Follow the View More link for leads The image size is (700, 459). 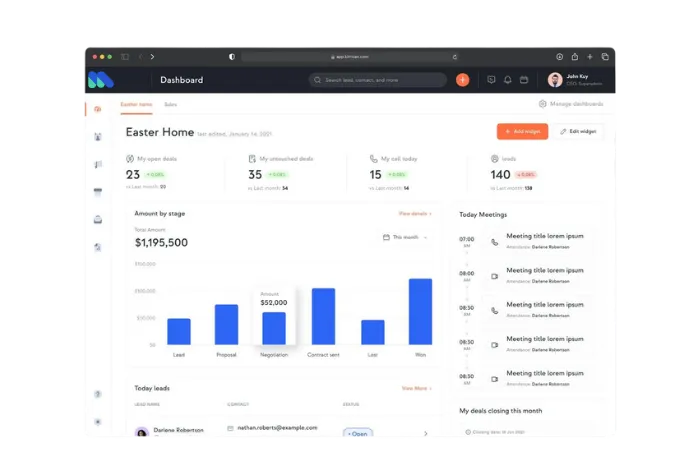tap(416, 388)
